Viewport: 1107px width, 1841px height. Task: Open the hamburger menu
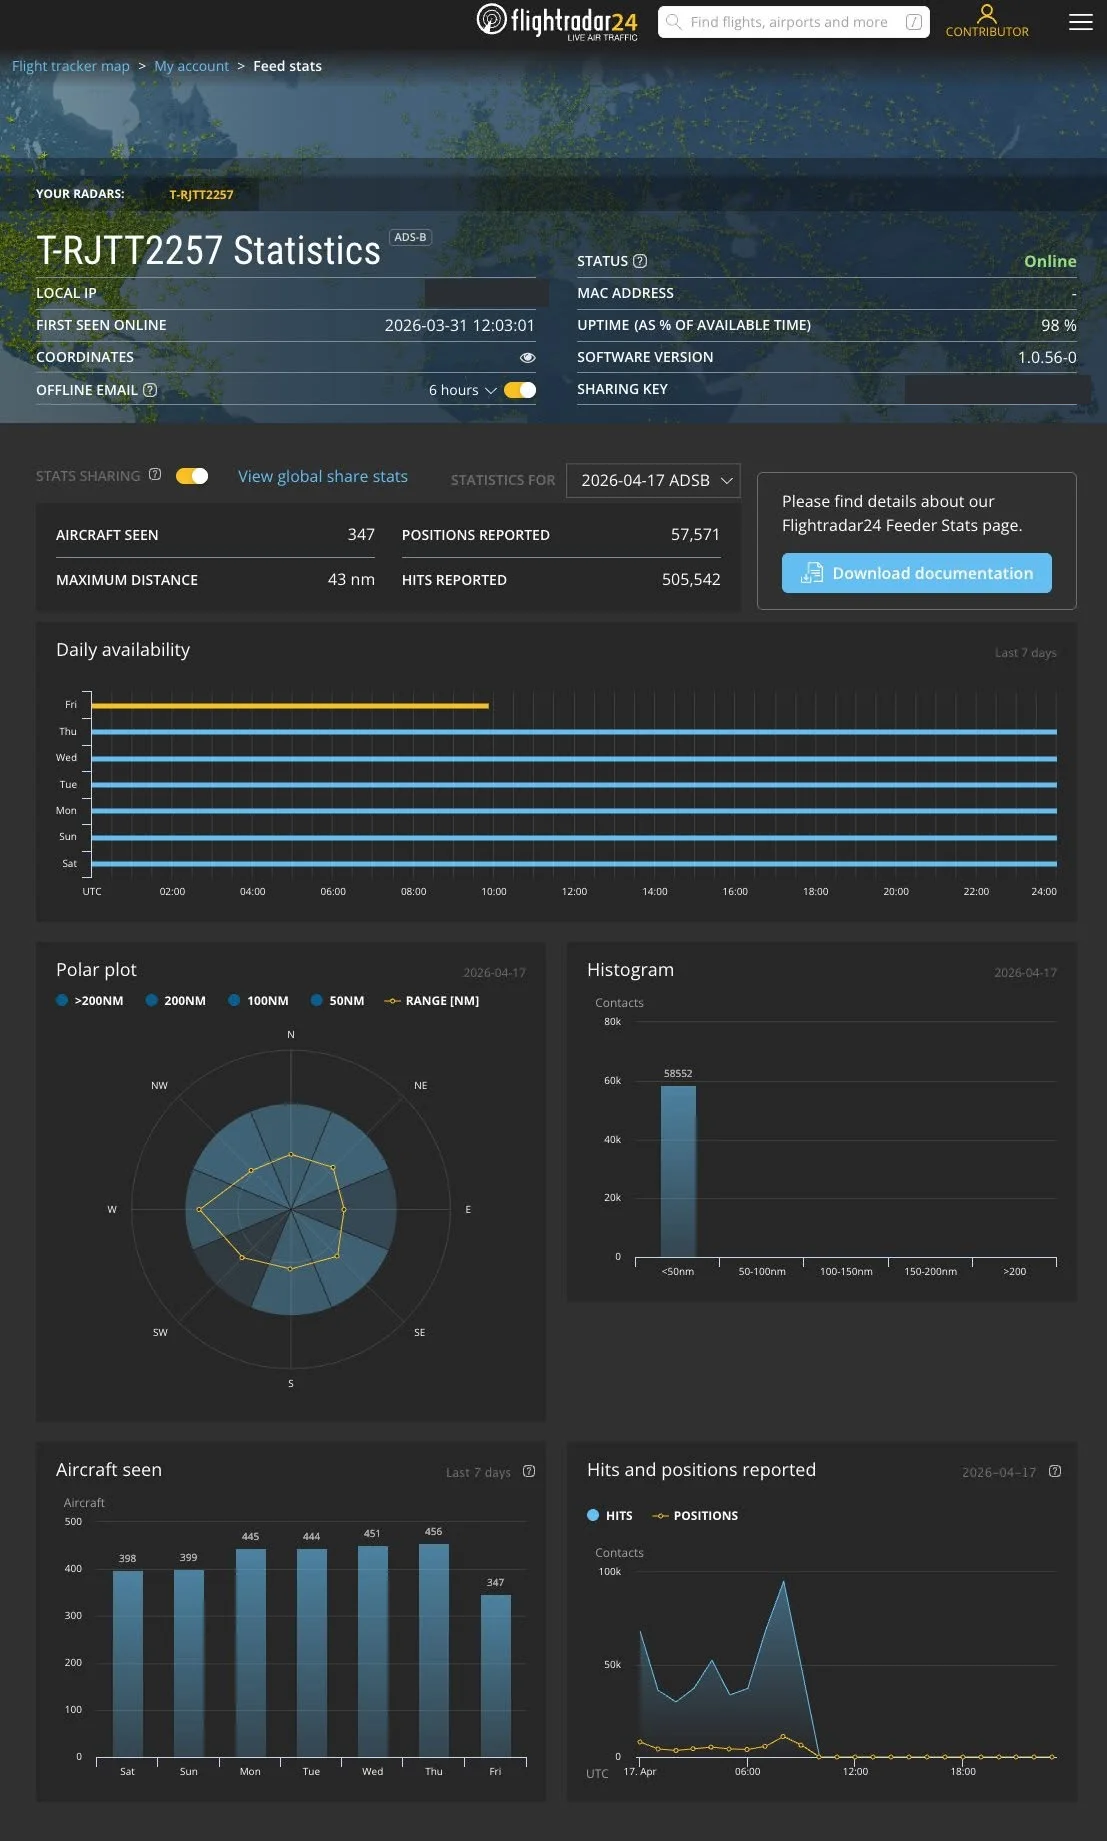click(x=1080, y=22)
